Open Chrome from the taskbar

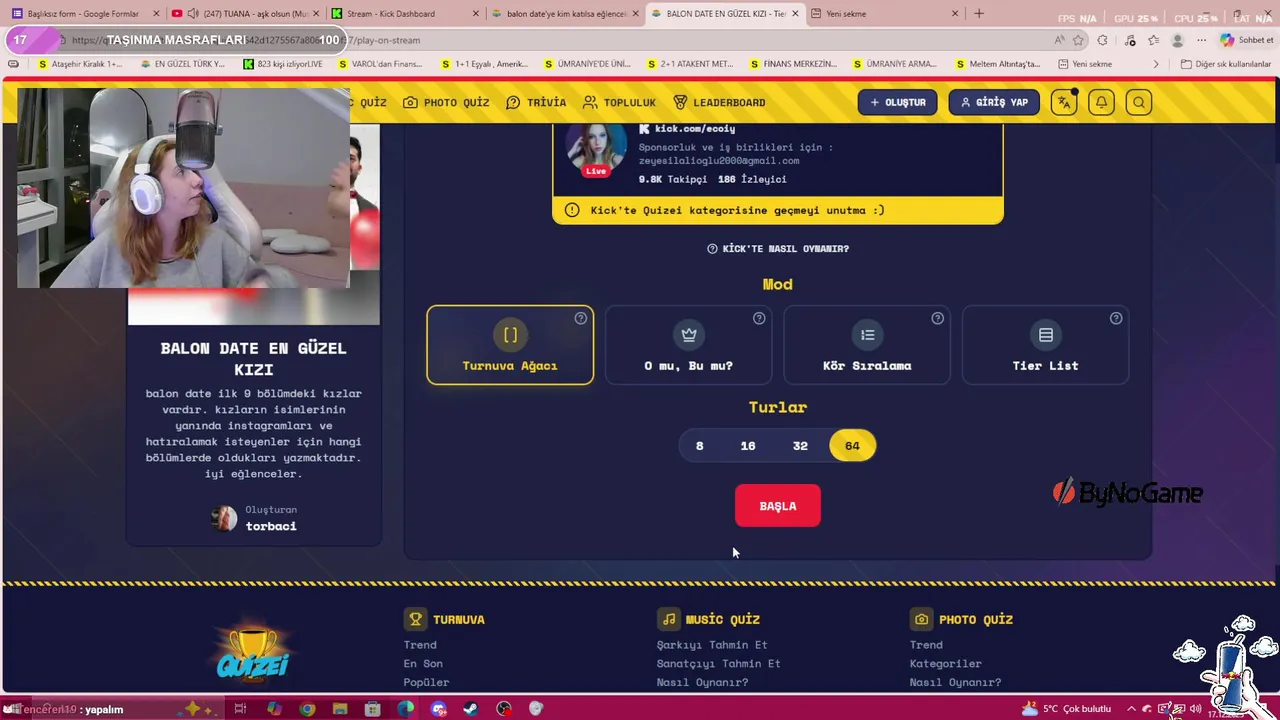click(x=307, y=709)
